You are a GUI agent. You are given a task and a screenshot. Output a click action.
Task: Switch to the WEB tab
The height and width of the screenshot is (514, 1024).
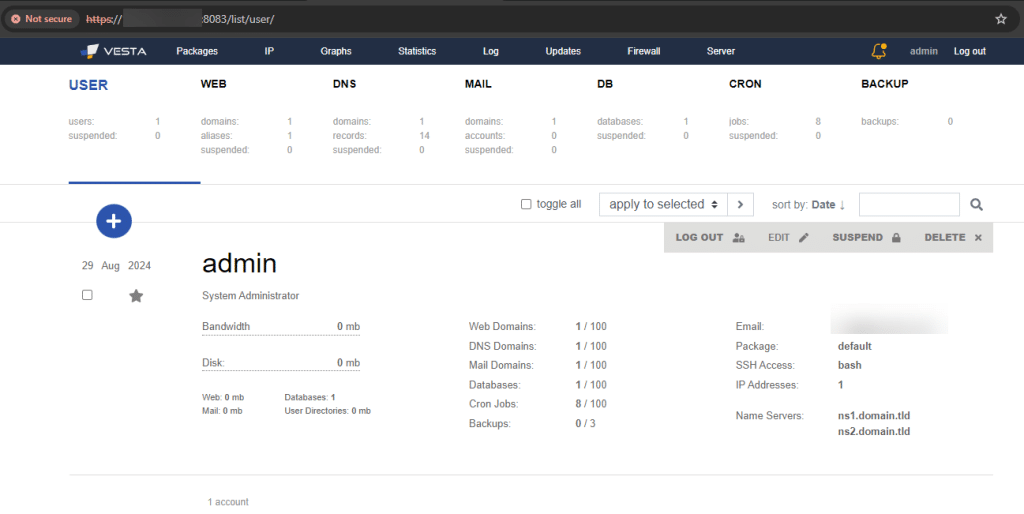(x=214, y=84)
